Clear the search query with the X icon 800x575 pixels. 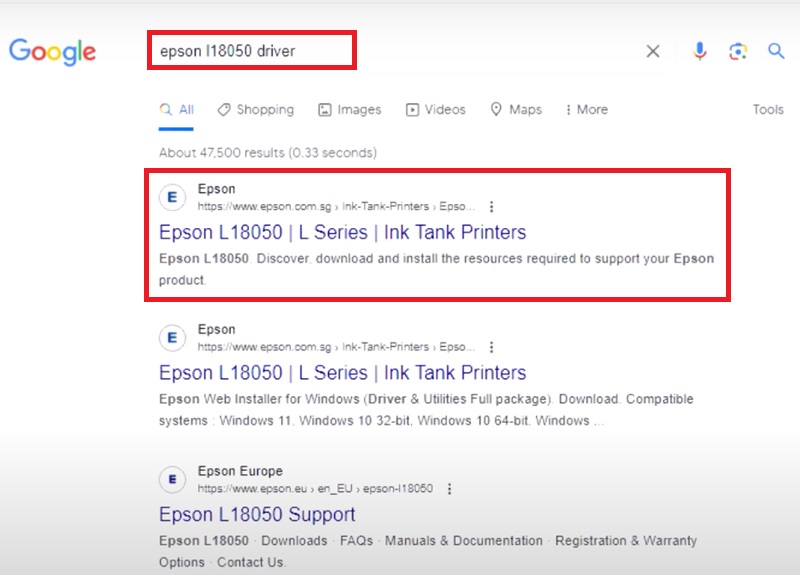click(653, 51)
